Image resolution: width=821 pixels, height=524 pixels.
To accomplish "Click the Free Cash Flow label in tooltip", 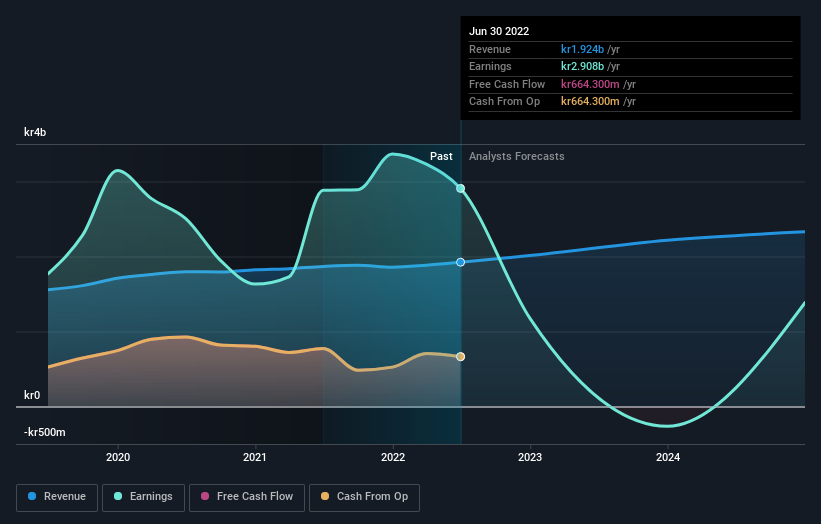I will click(x=507, y=84).
